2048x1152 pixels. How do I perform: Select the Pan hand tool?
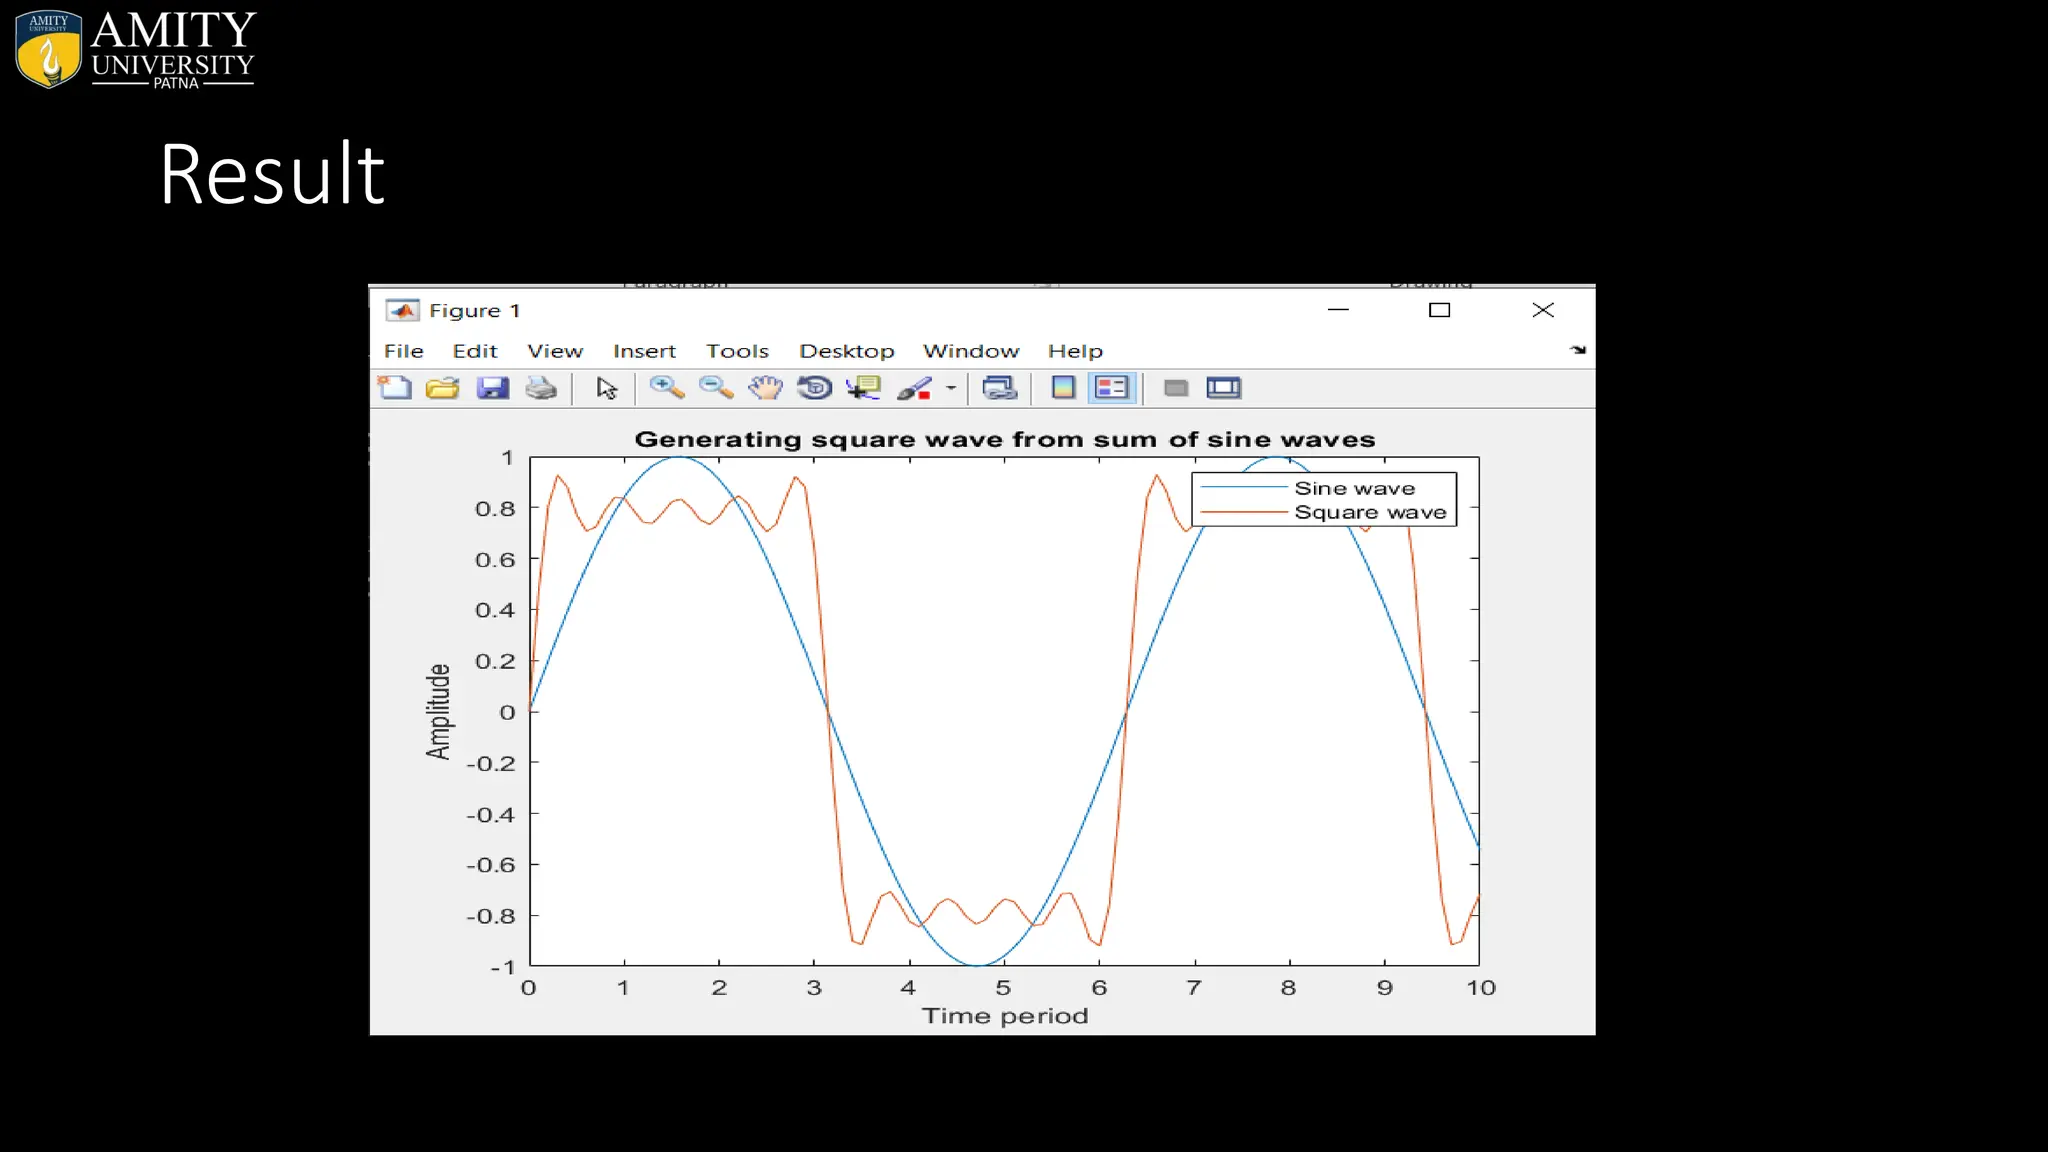coord(765,388)
